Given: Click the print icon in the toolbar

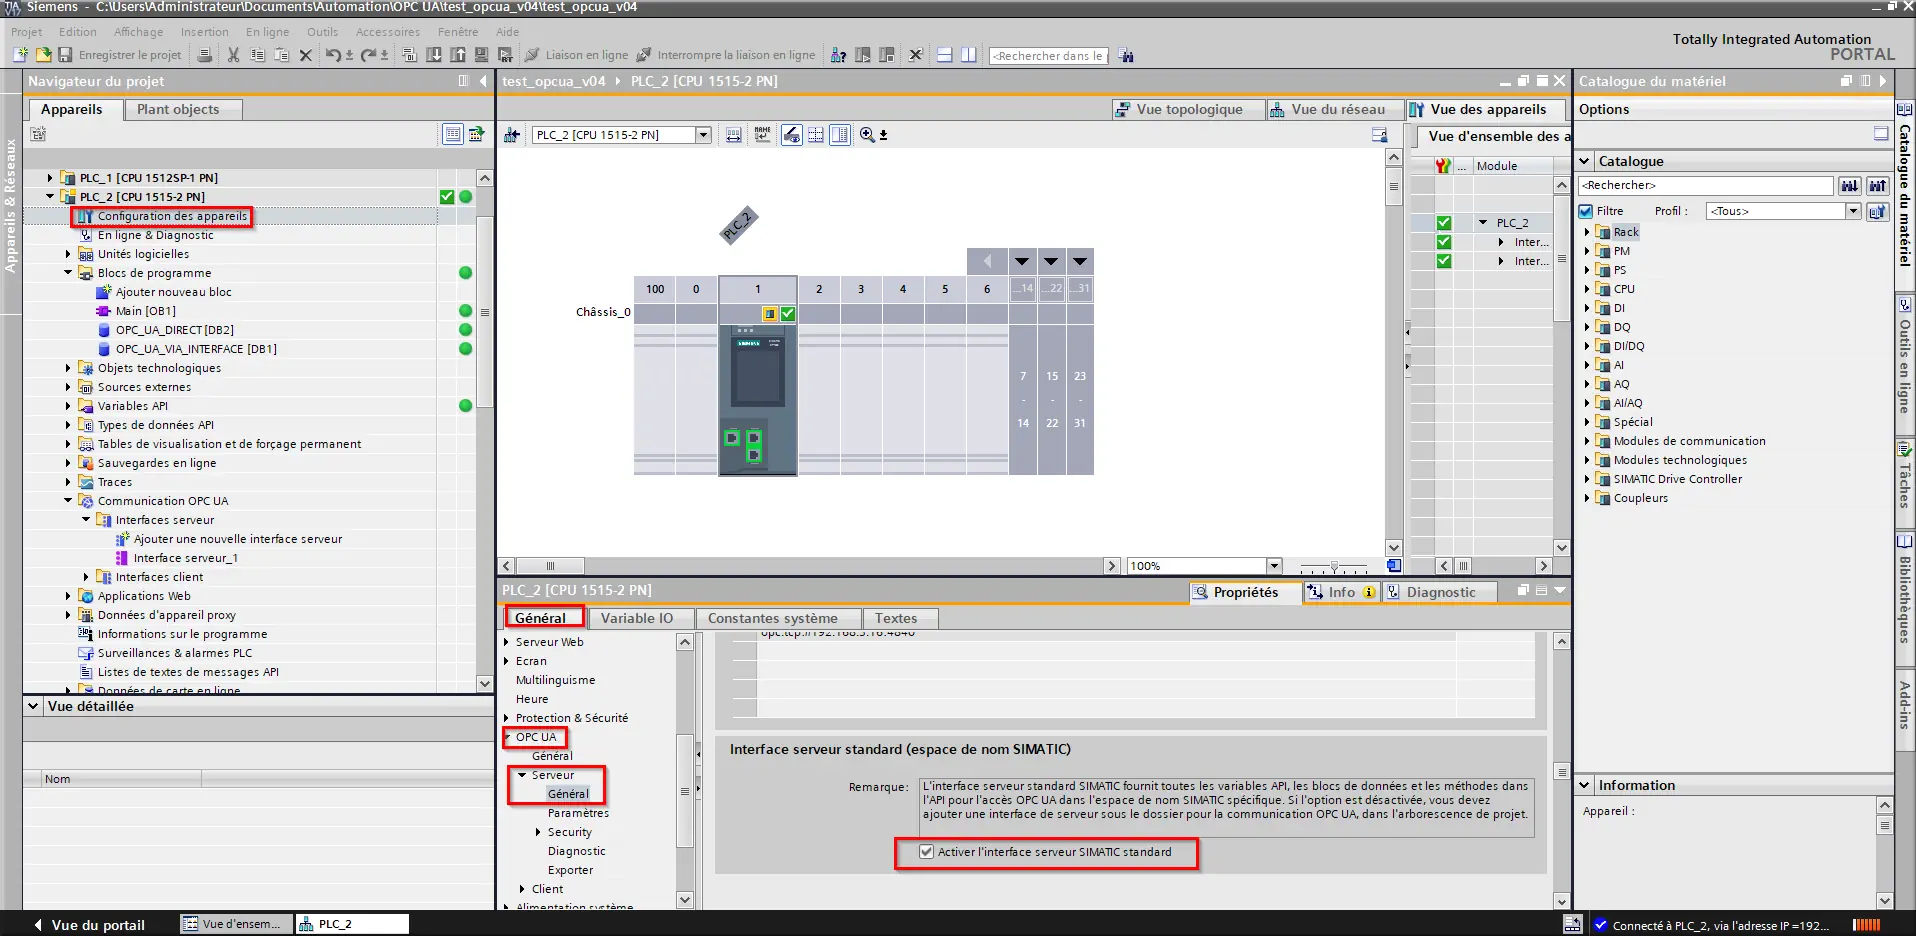Looking at the screenshot, I should (x=205, y=55).
